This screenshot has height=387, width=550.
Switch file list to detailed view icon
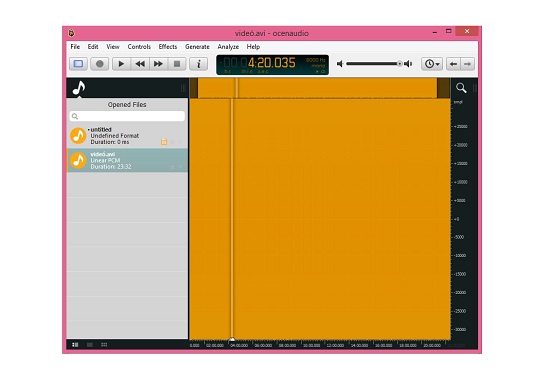point(75,345)
